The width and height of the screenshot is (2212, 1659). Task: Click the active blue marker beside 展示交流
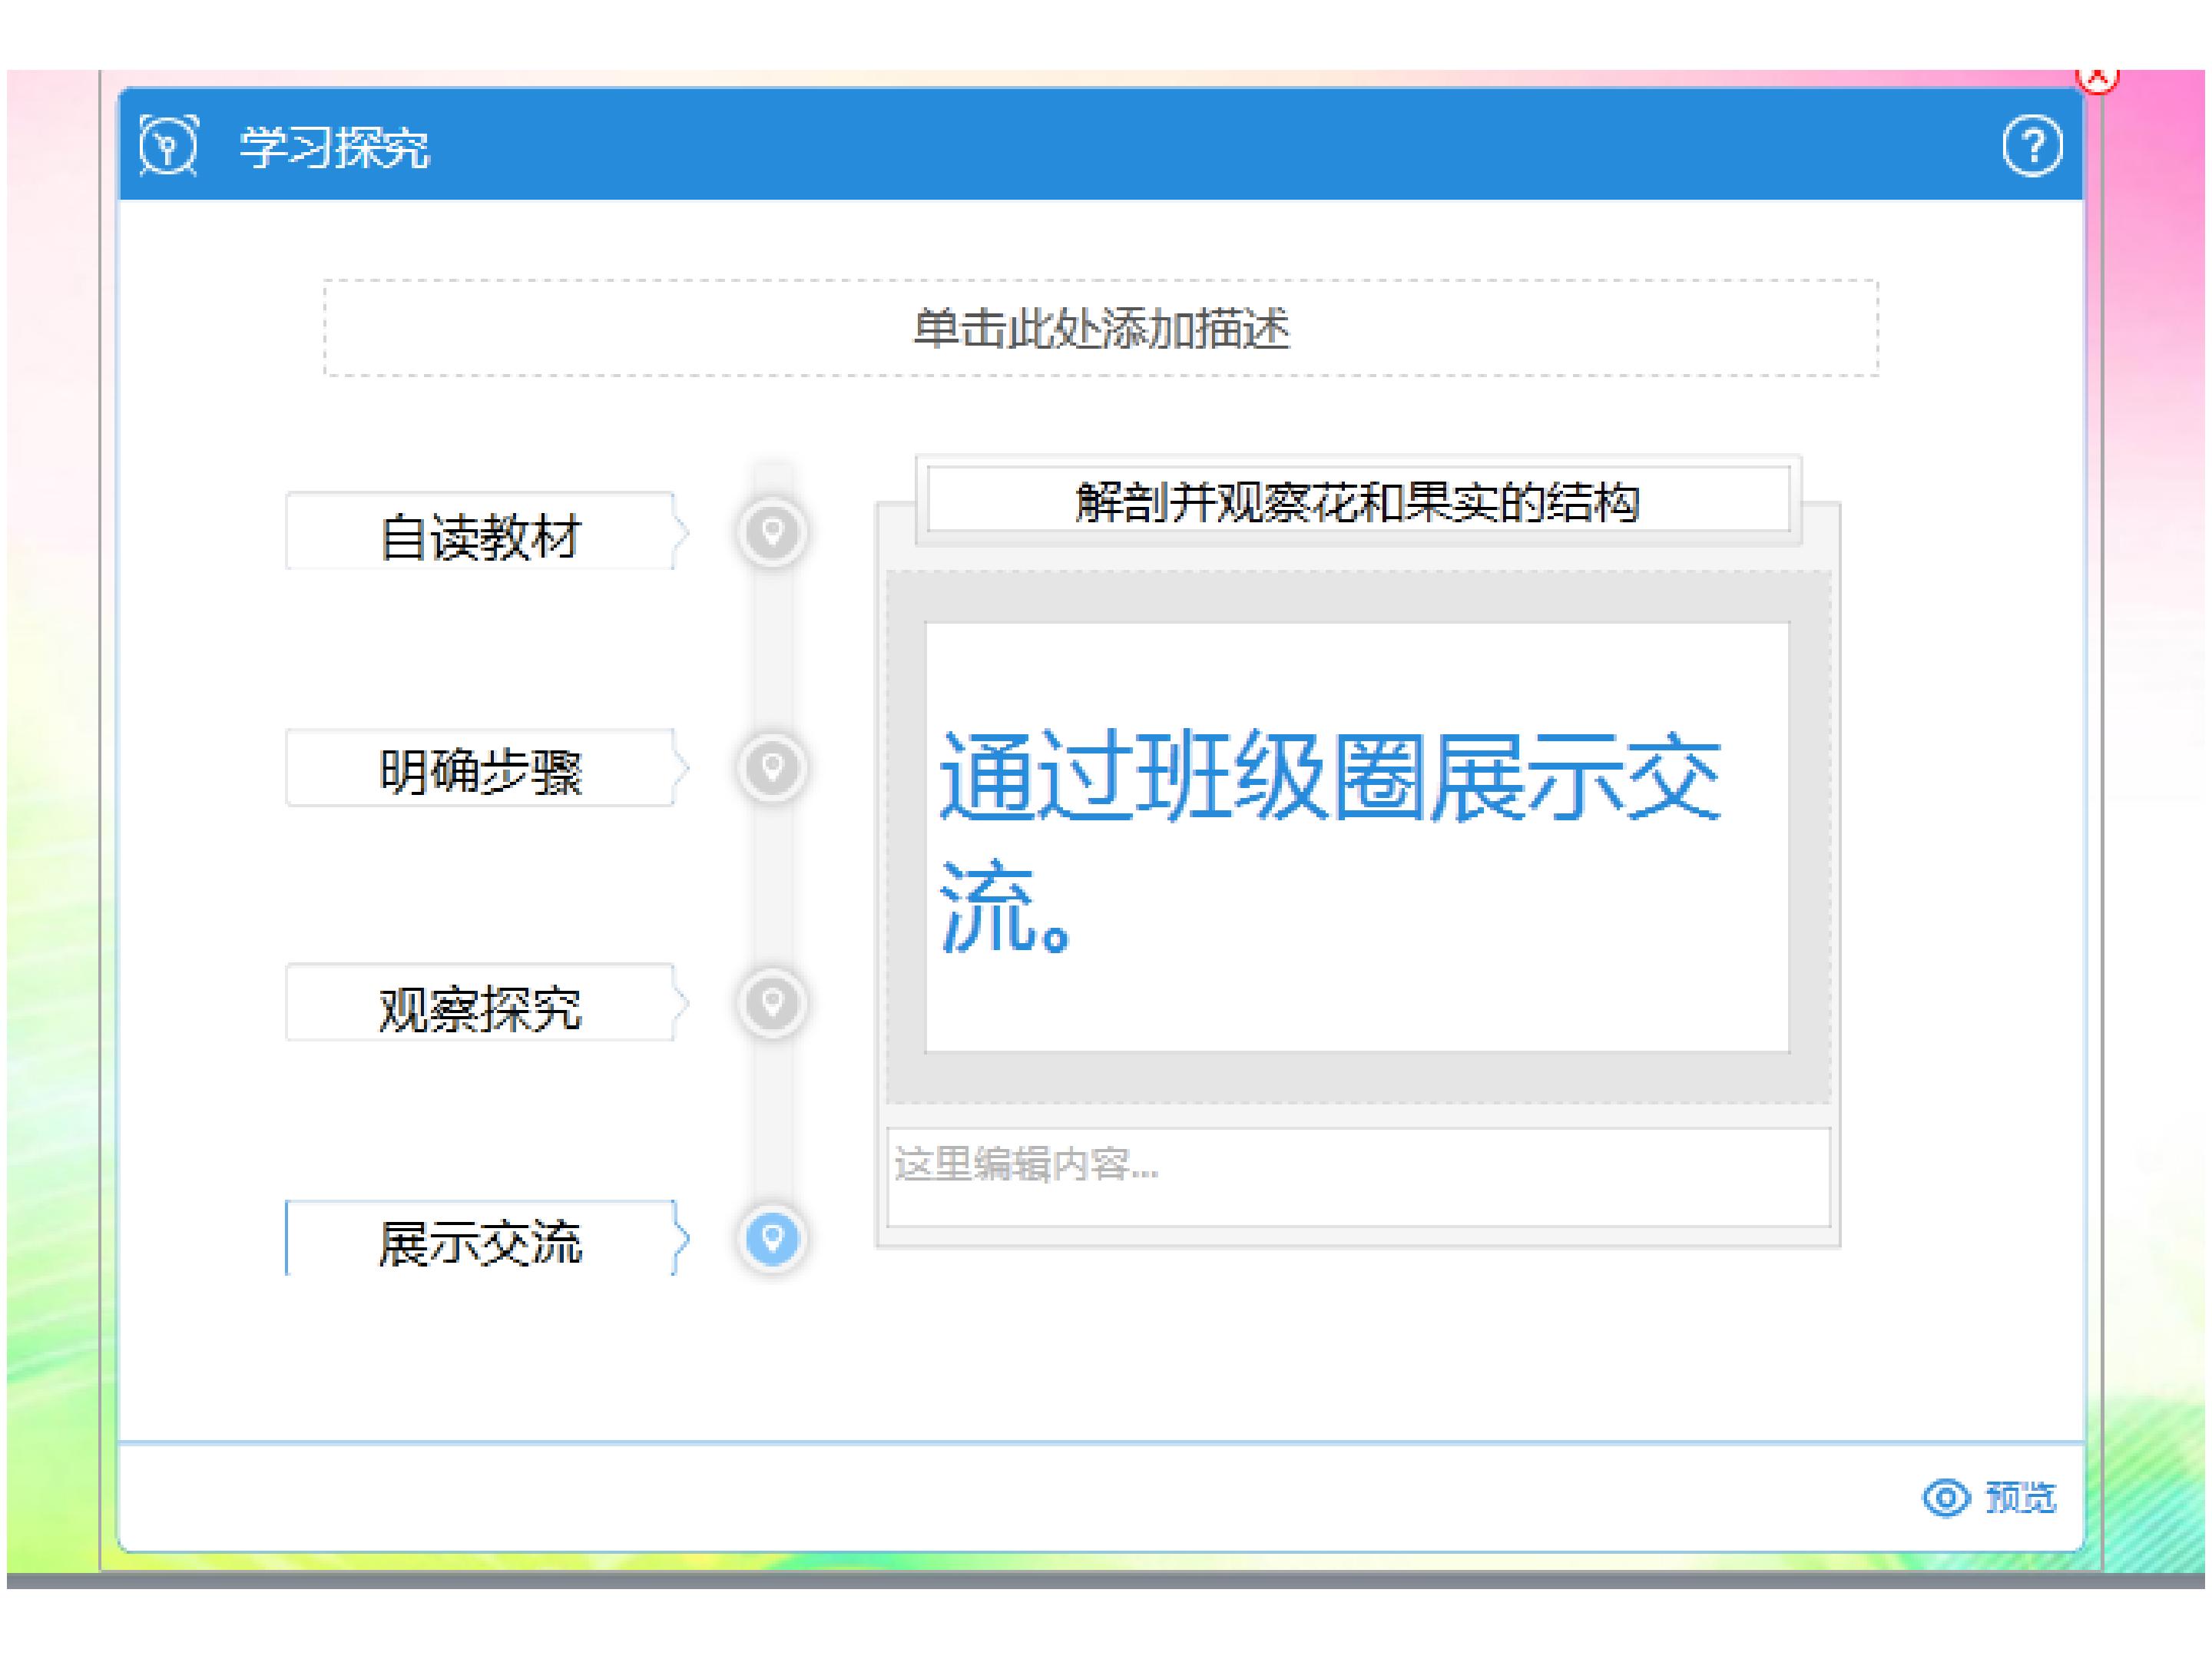pos(772,1239)
